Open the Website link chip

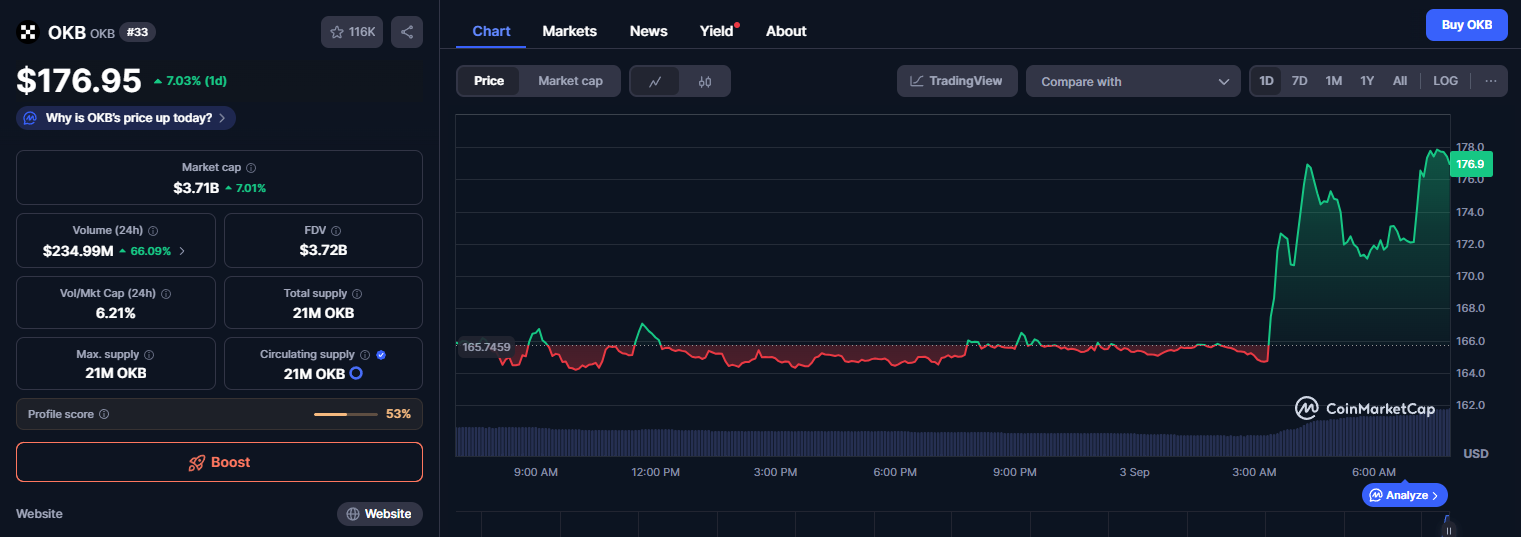point(379,514)
